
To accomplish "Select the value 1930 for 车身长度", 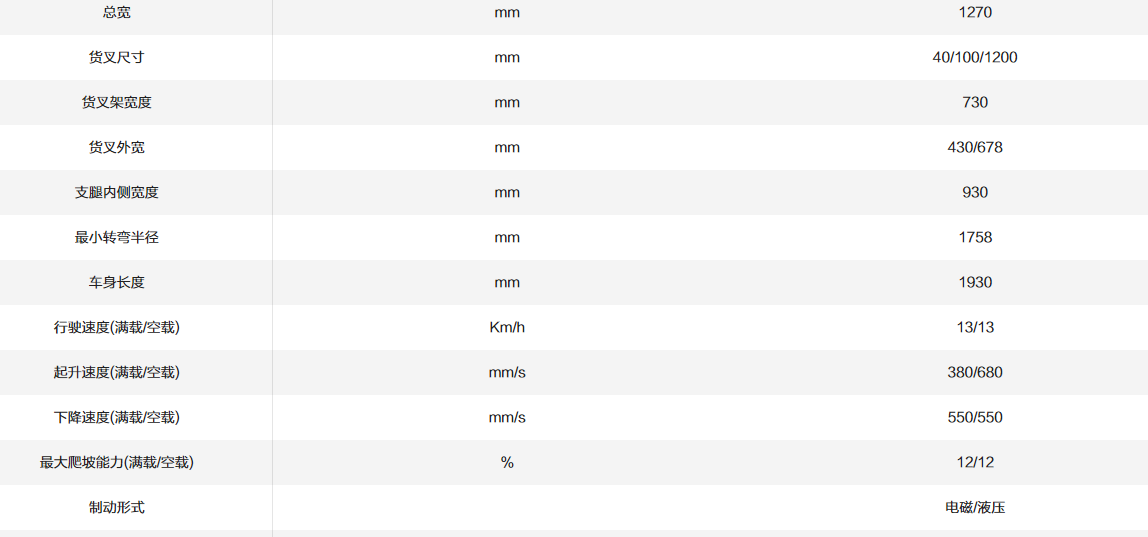I will pyautogui.click(x=974, y=283).
